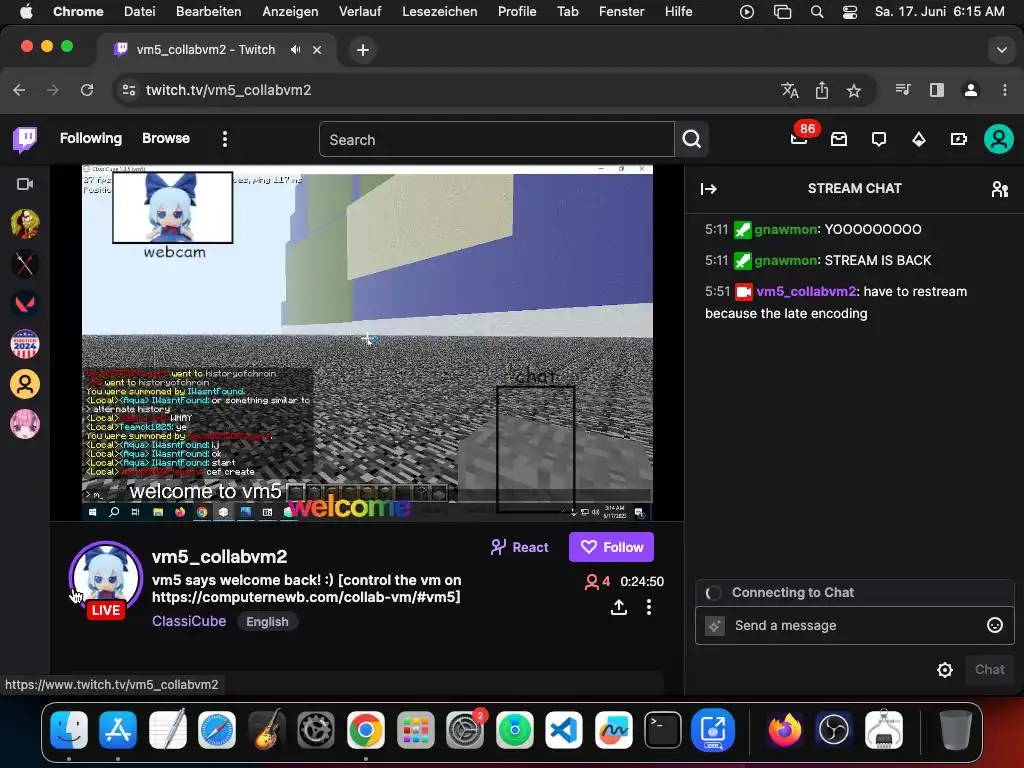The image size is (1024, 768).
Task: Open OBS Studio from the Dock
Action: (x=834, y=729)
